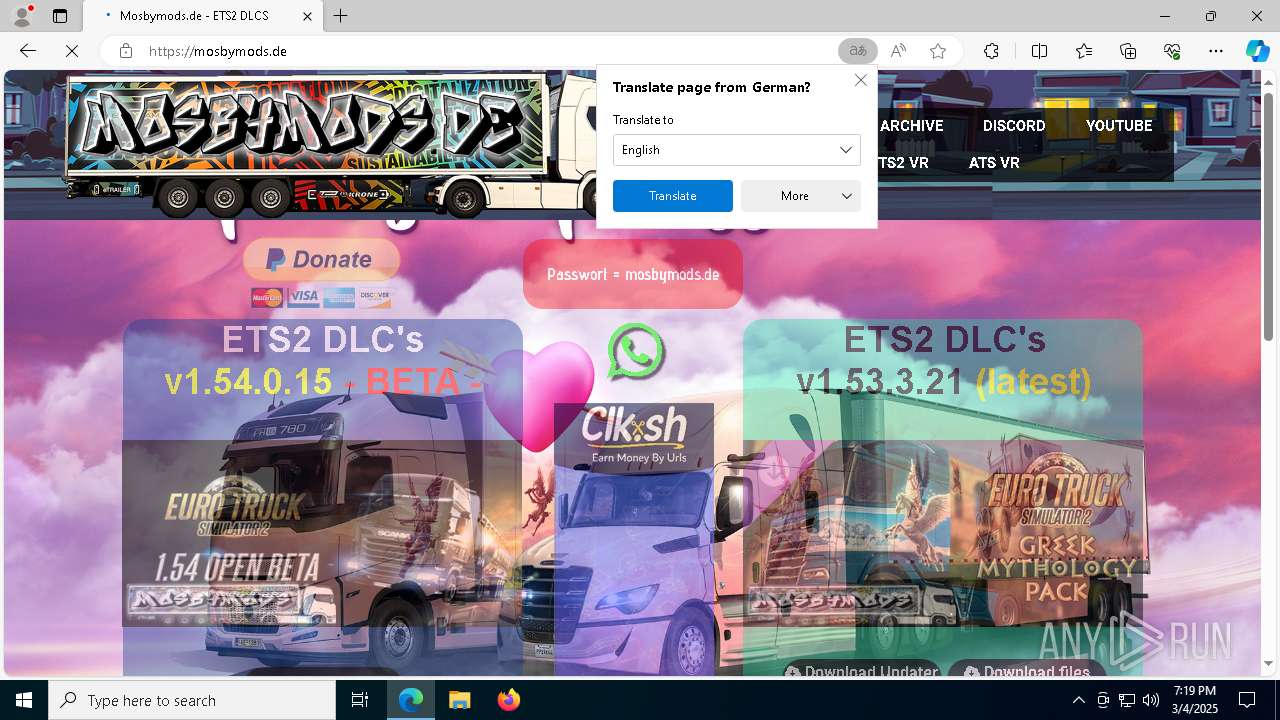Screen dimensions: 1280x720
Task: Open the volume tray icon
Action: pyautogui.click(x=1151, y=700)
